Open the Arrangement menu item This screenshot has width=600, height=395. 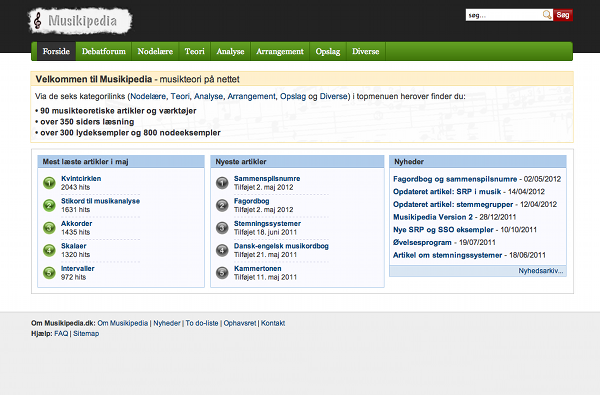280,51
